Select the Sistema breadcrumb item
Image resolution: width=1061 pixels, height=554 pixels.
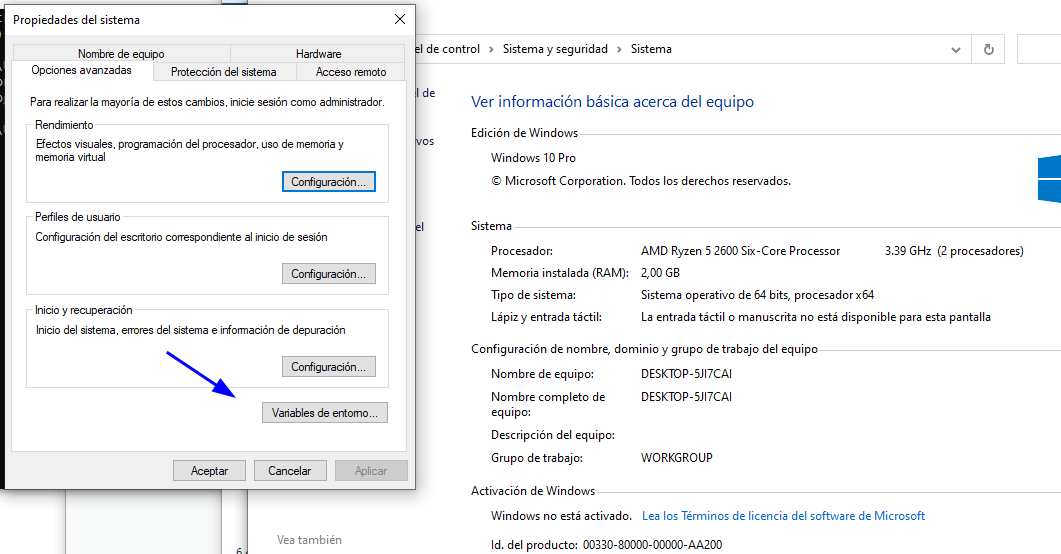(x=651, y=49)
